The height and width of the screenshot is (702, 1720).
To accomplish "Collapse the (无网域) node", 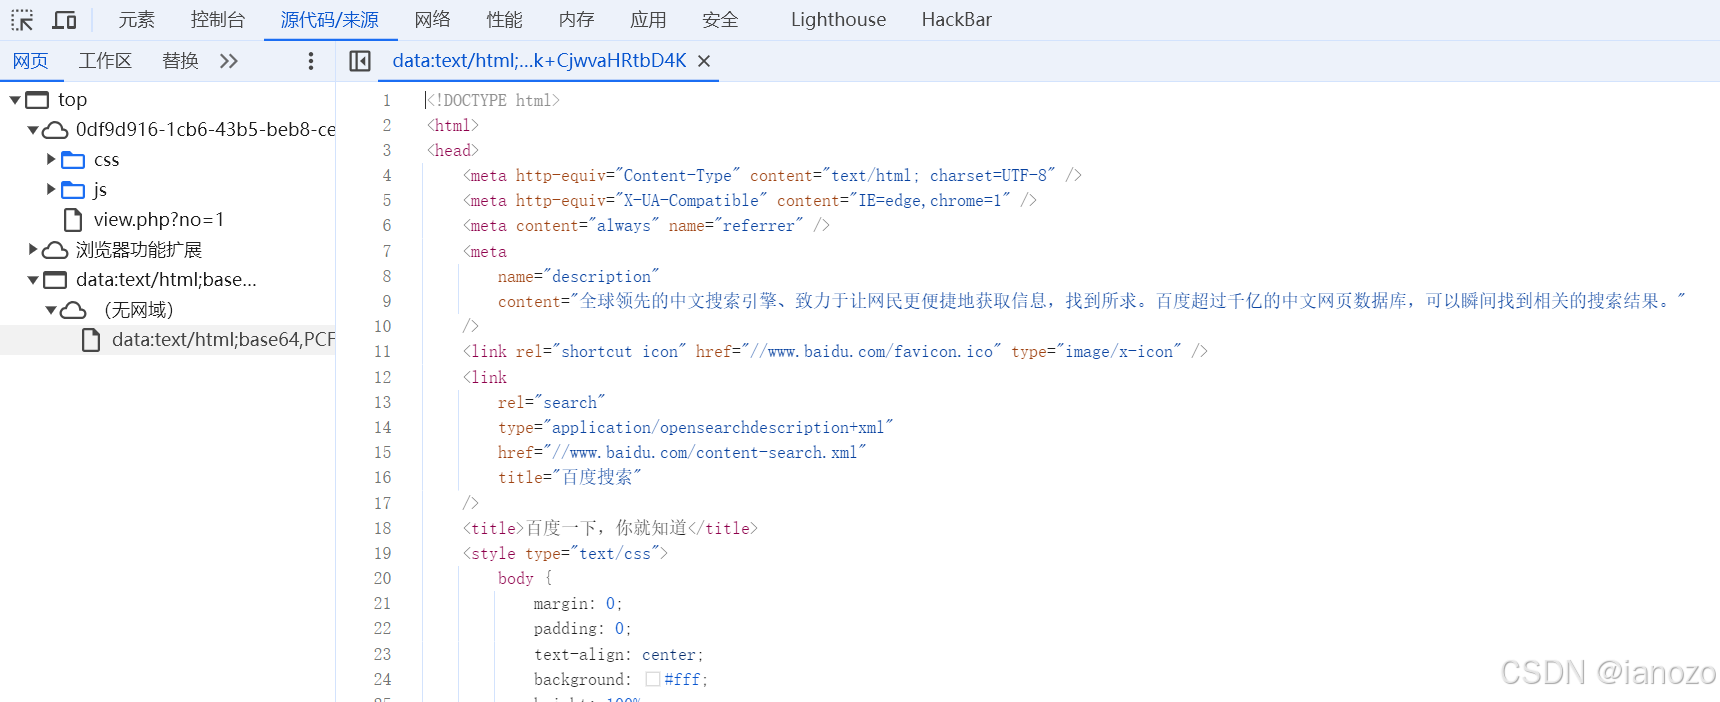I will point(51,310).
